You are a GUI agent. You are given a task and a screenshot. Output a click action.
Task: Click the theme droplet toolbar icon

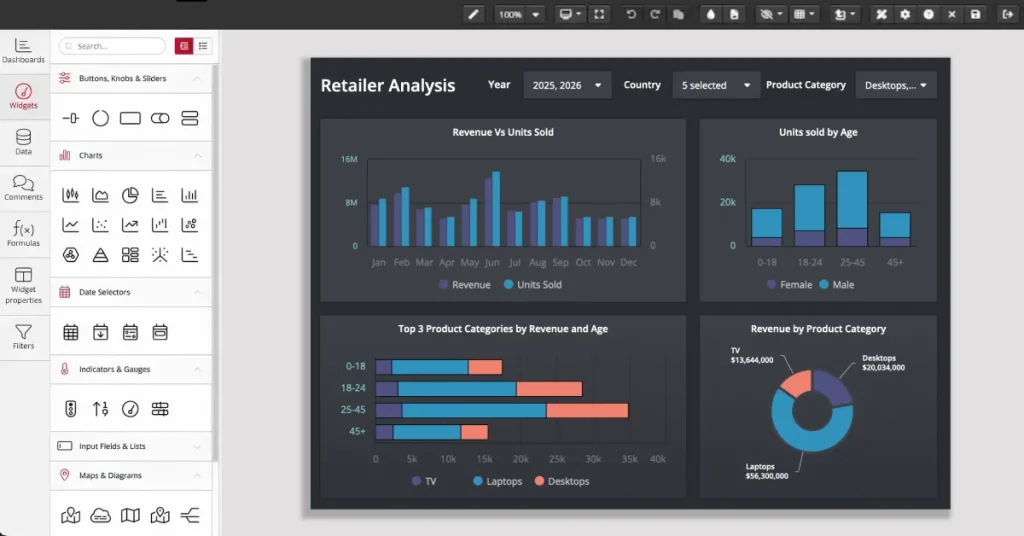pyautogui.click(x=711, y=14)
